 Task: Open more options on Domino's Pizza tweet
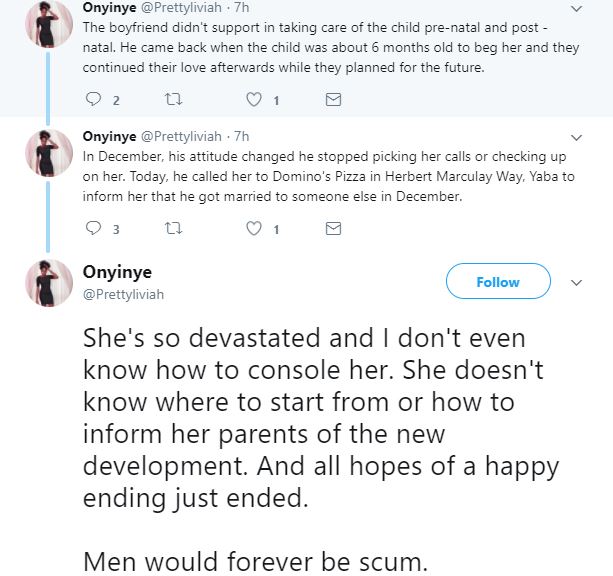pos(576,136)
